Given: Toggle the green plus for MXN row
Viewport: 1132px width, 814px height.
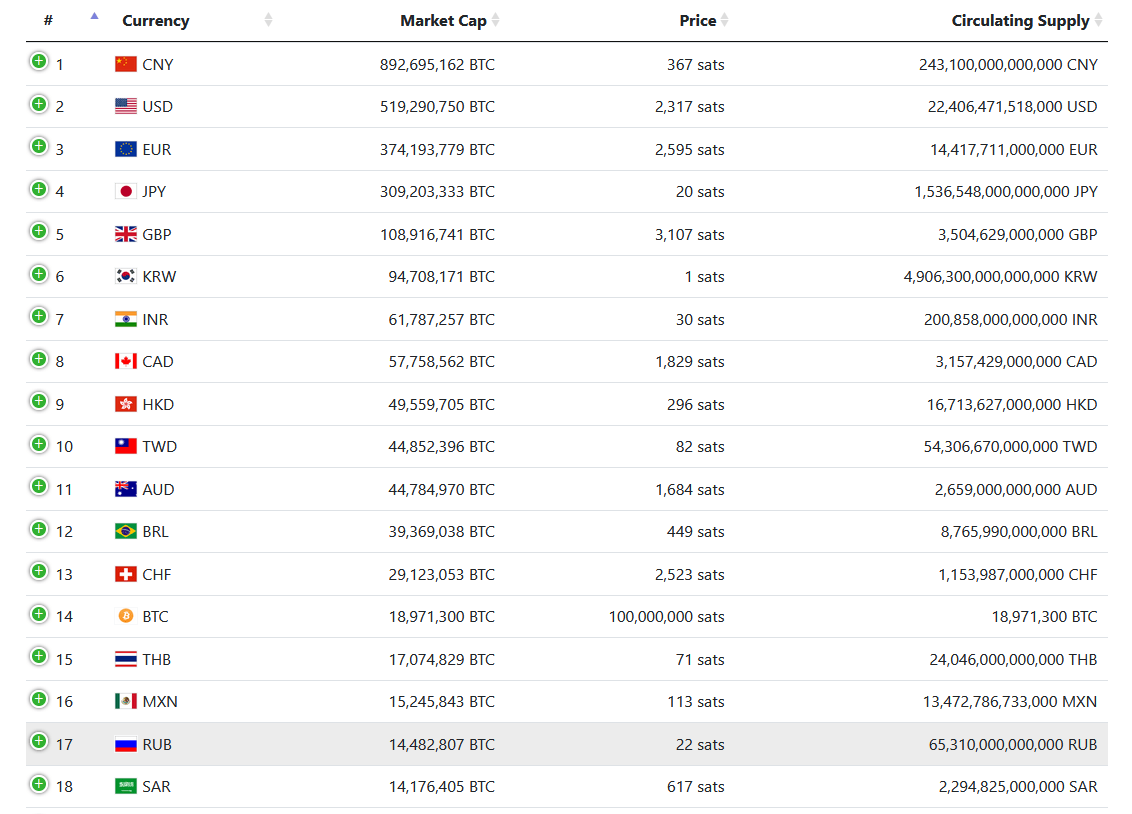Looking at the screenshot, I should pos(39,699).
